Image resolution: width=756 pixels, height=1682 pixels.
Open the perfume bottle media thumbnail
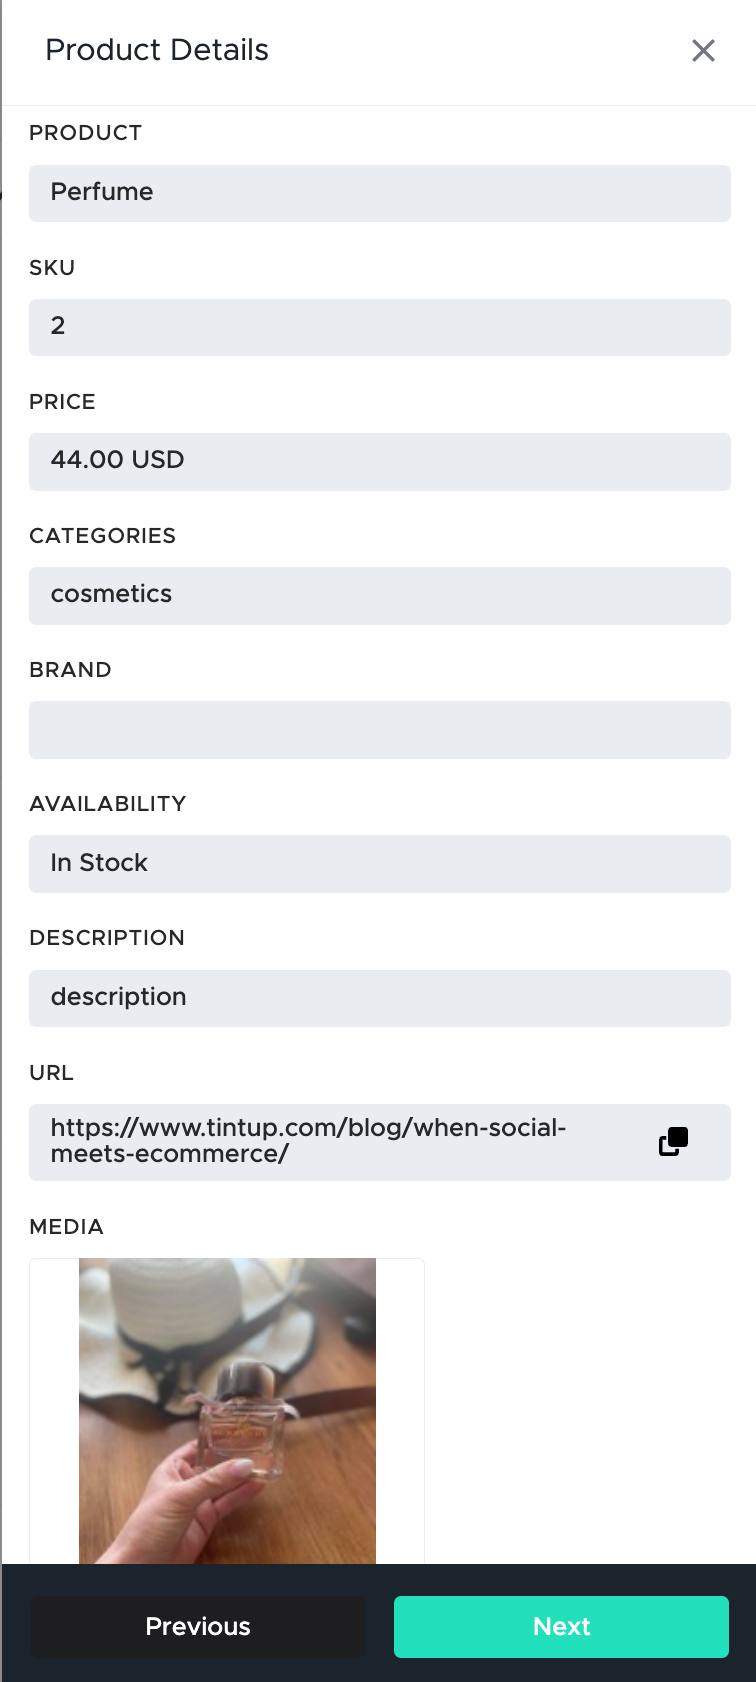[x=227, y=1411]
